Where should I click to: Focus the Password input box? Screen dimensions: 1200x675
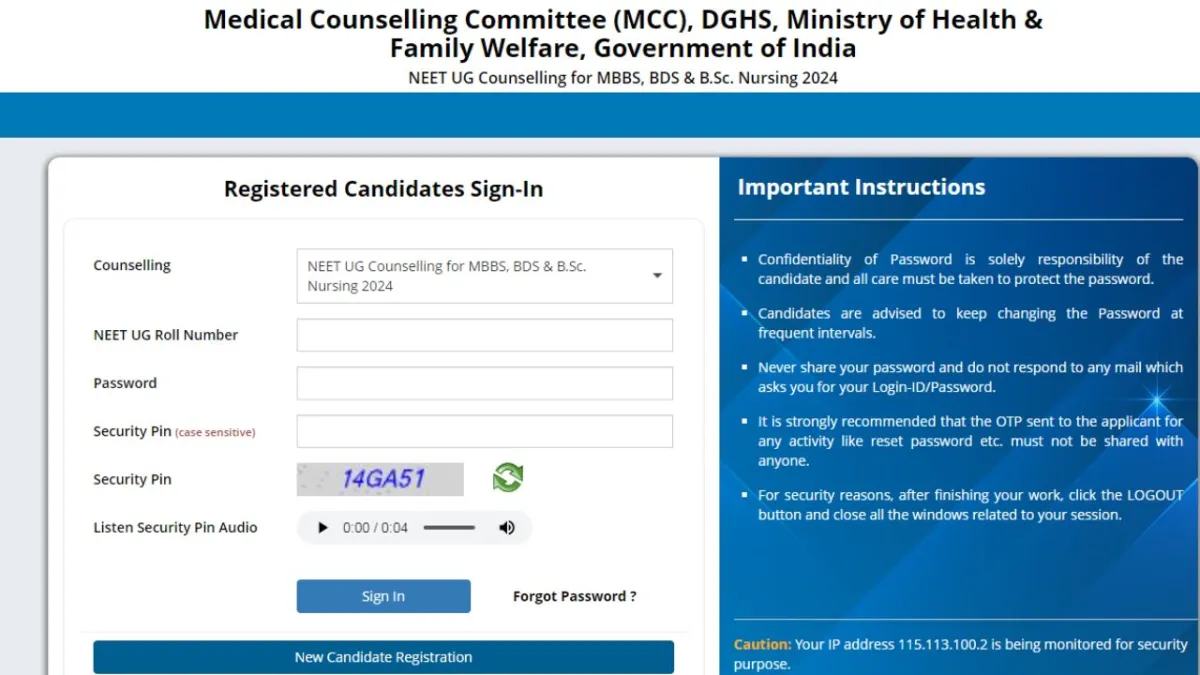[x=484, y=383]
